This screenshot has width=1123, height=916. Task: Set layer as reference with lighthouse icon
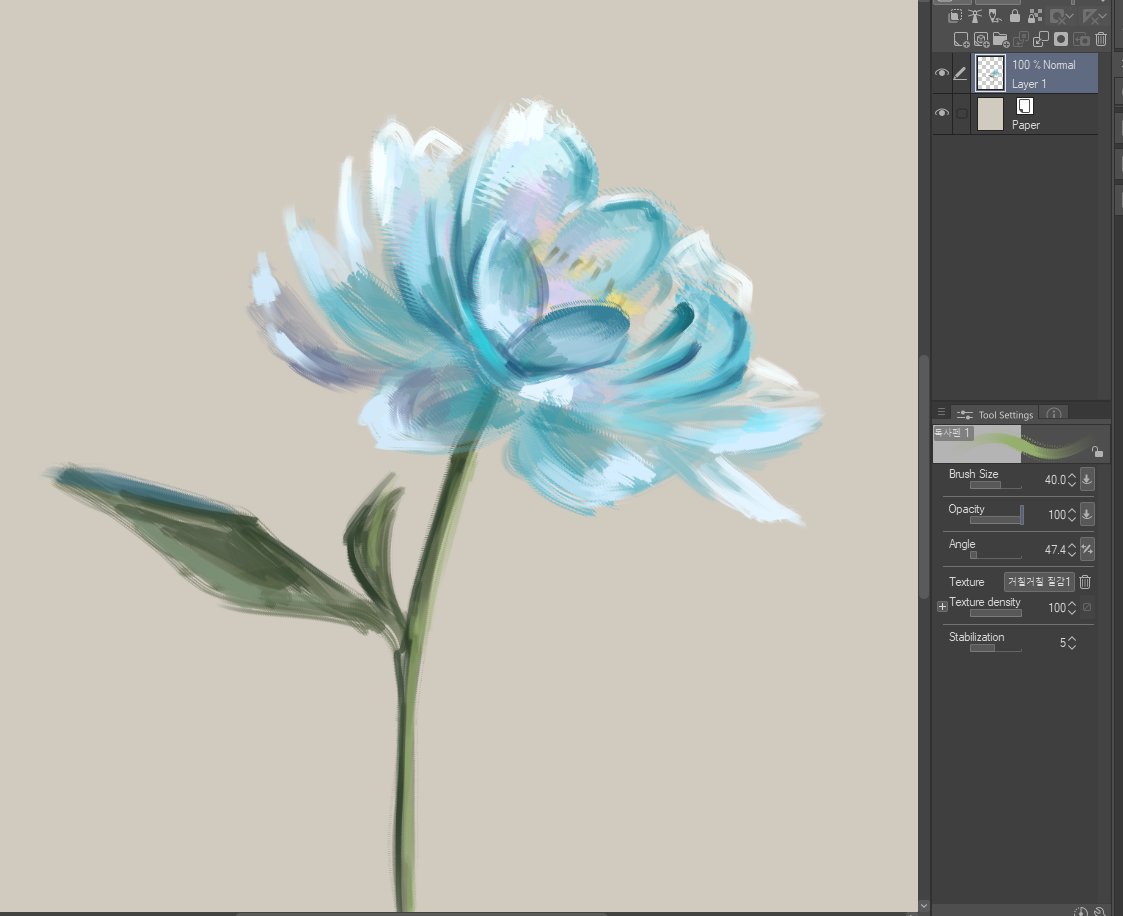(x=975, y=16)
